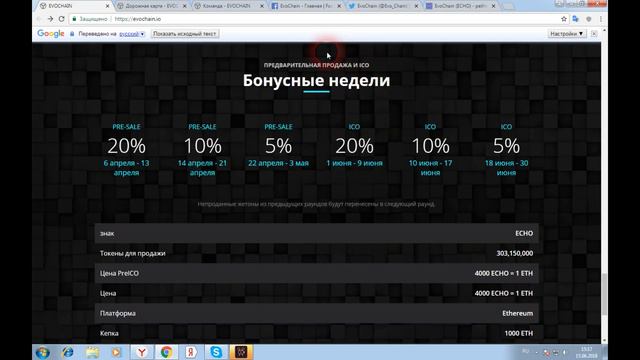Open the Windows Start menu
Screen dimensions: 640x360
tap(42, 352)
